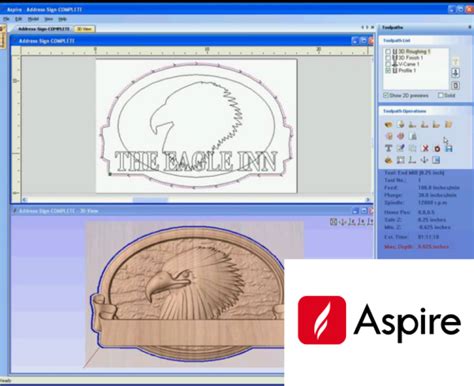The image size is (474, 386).
Task: Click the sixth icon in the top operations row
Action: click(x=448, y=125)
